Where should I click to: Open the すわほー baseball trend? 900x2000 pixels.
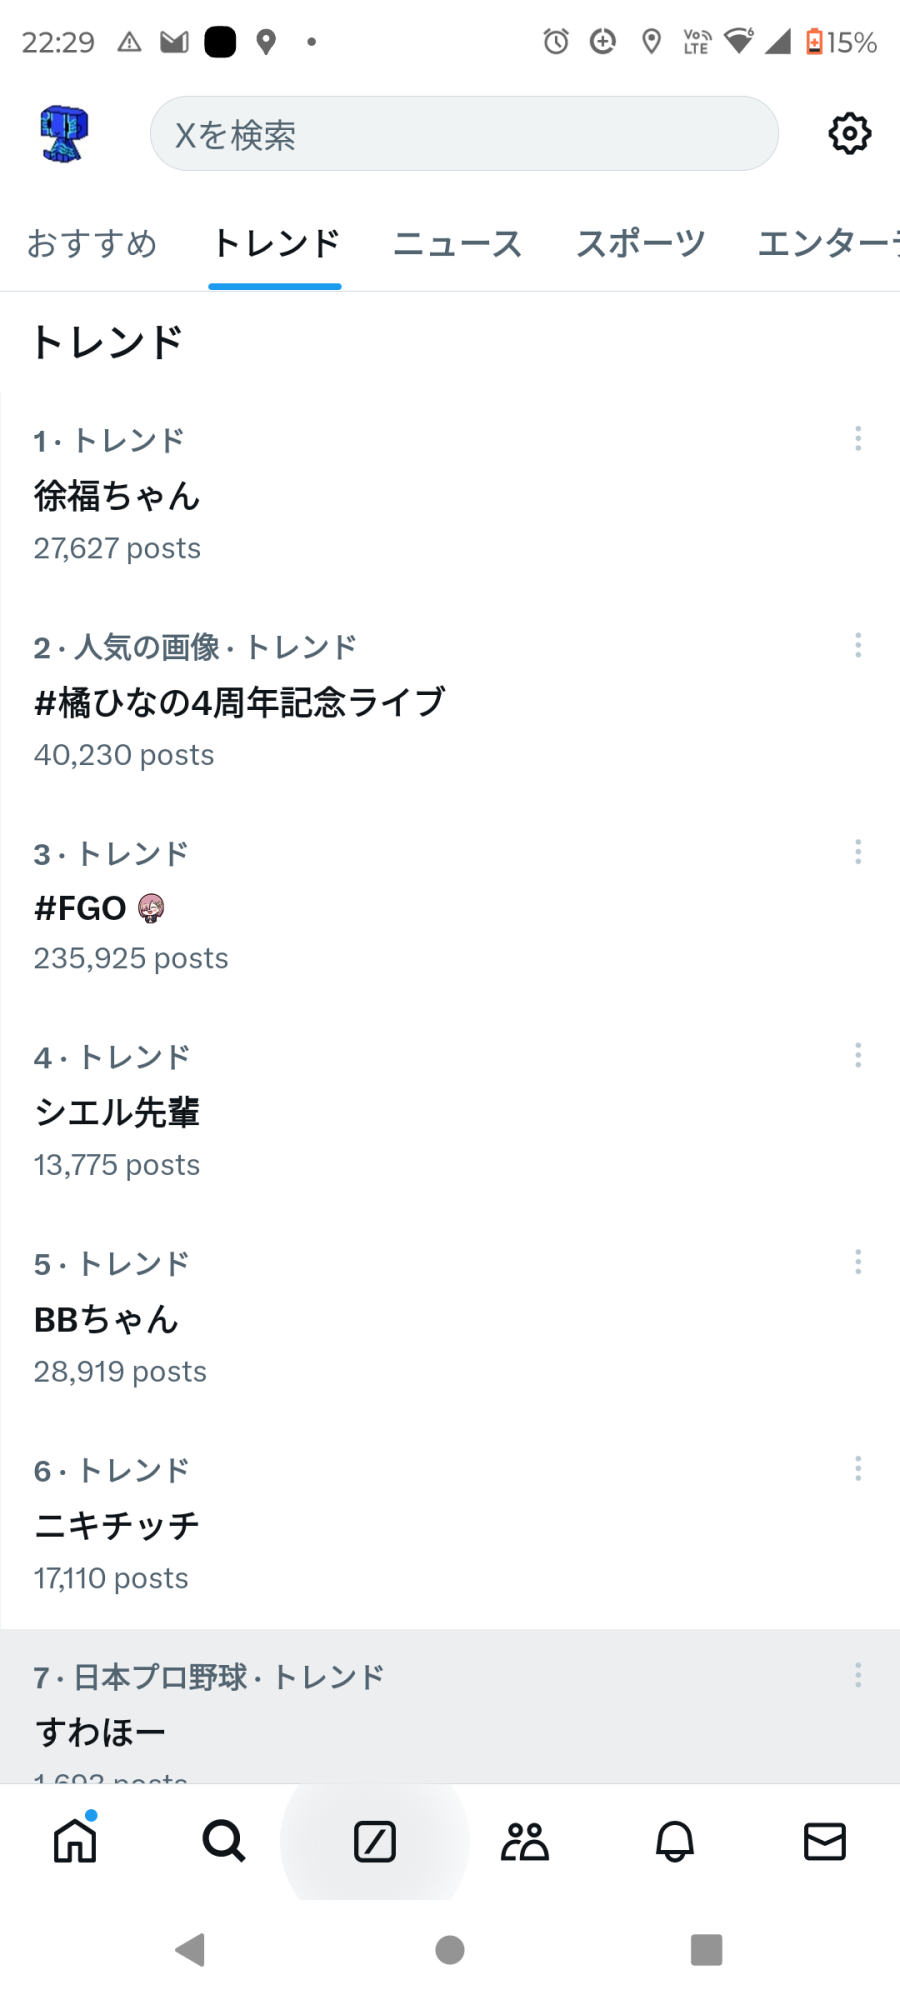(100, 1732)
